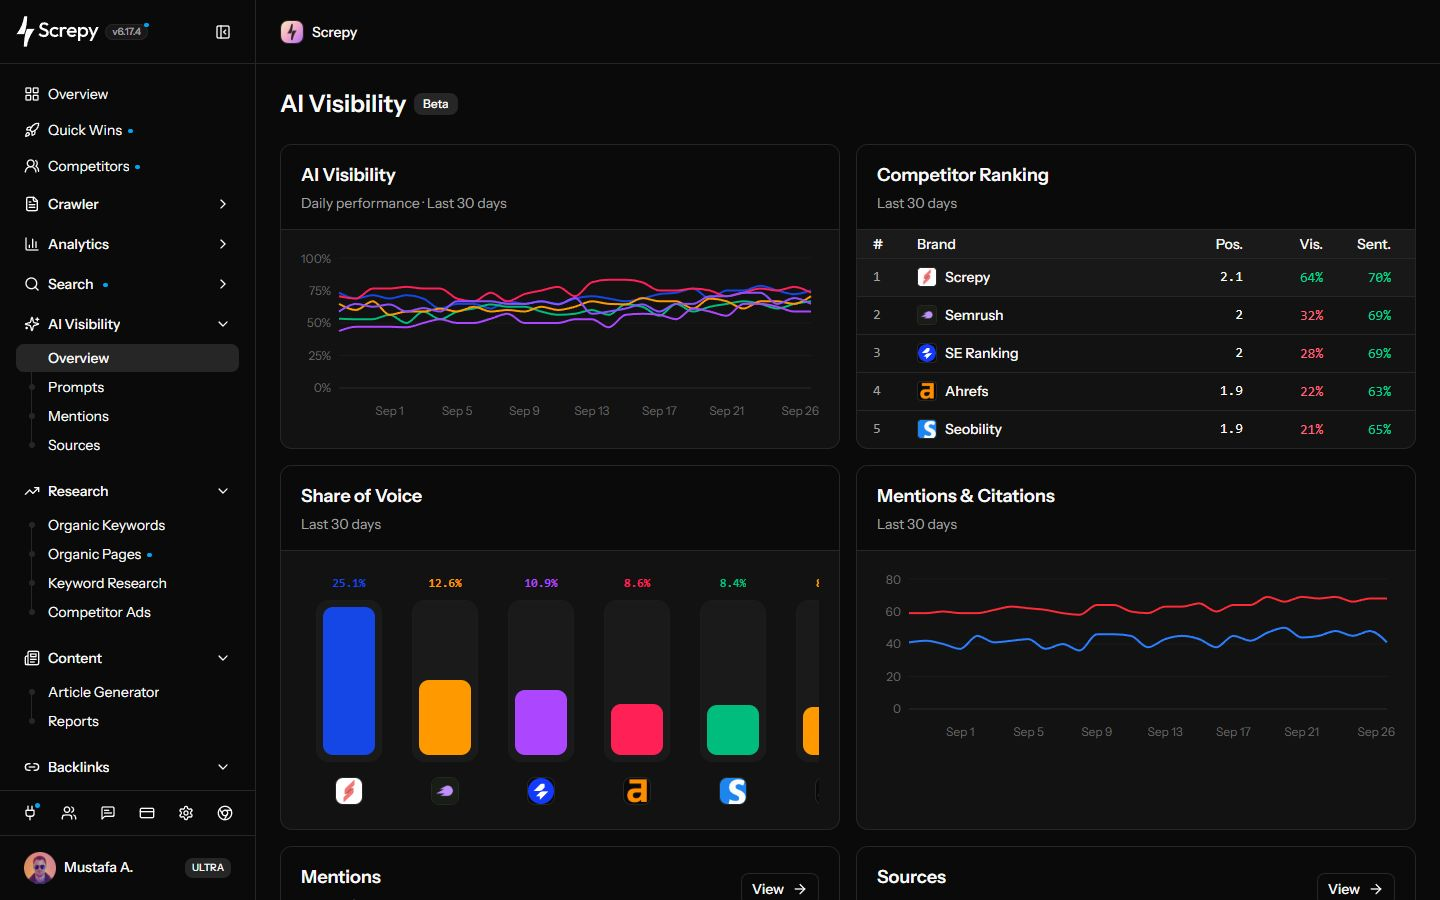Click the Semrush row in Competitor Ranking
1440x900 pixels.
click(1136, 315)
